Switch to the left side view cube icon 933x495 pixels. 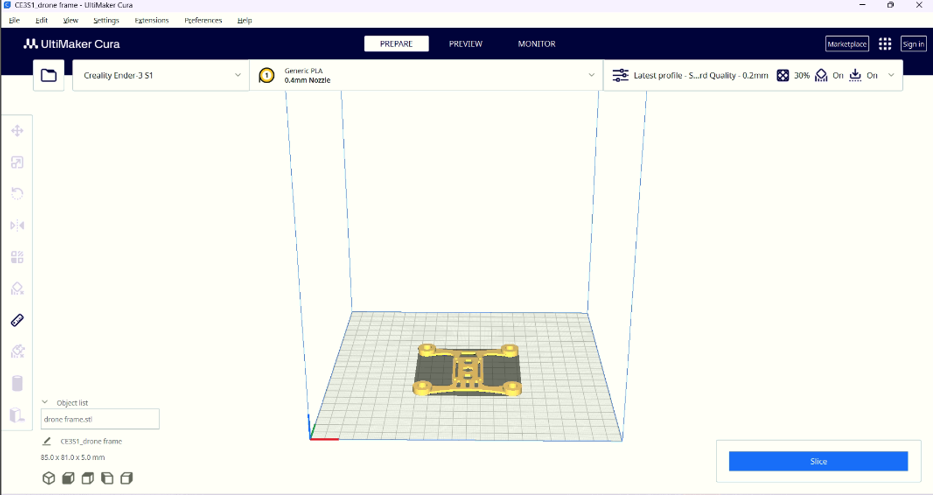pyautogui.click(x=107, y=478)
